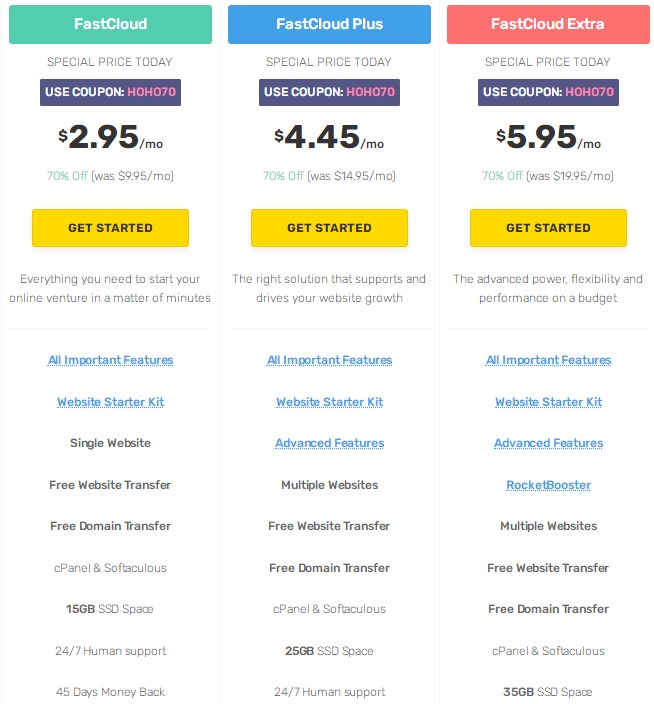Click the HOHO70 coupon badge under FastCloud Plus
The width and height of the screenshot is (654, 704).
pos(329,93)
